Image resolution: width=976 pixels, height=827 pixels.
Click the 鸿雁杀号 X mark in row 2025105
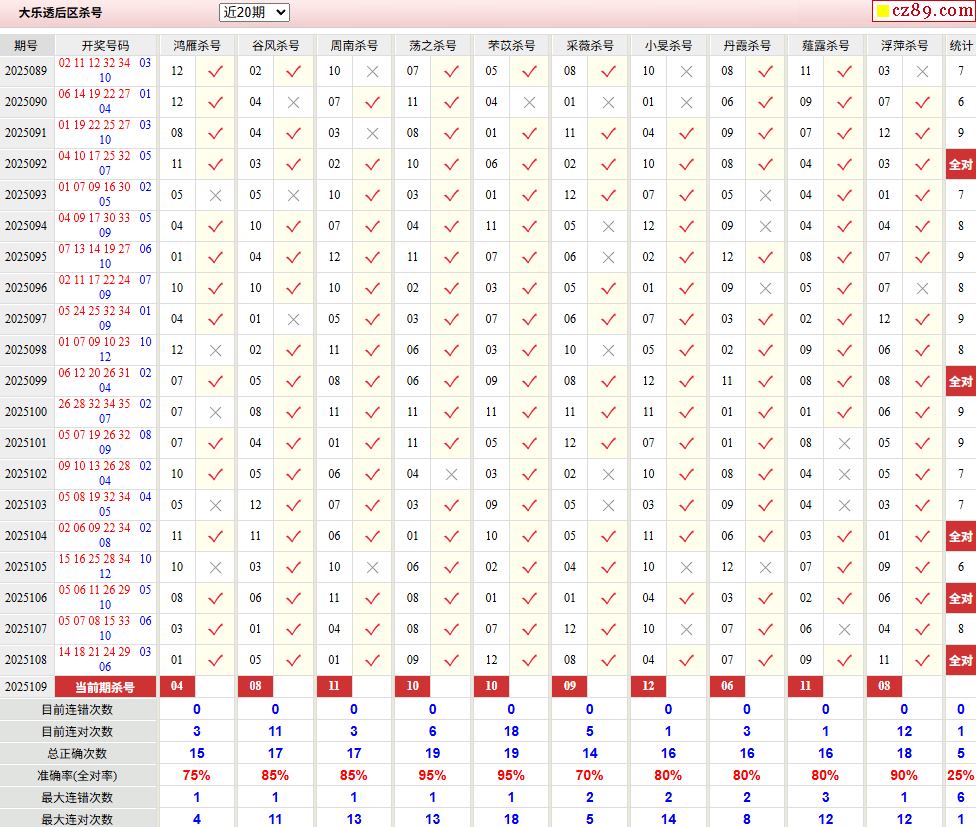coord(215,568)
